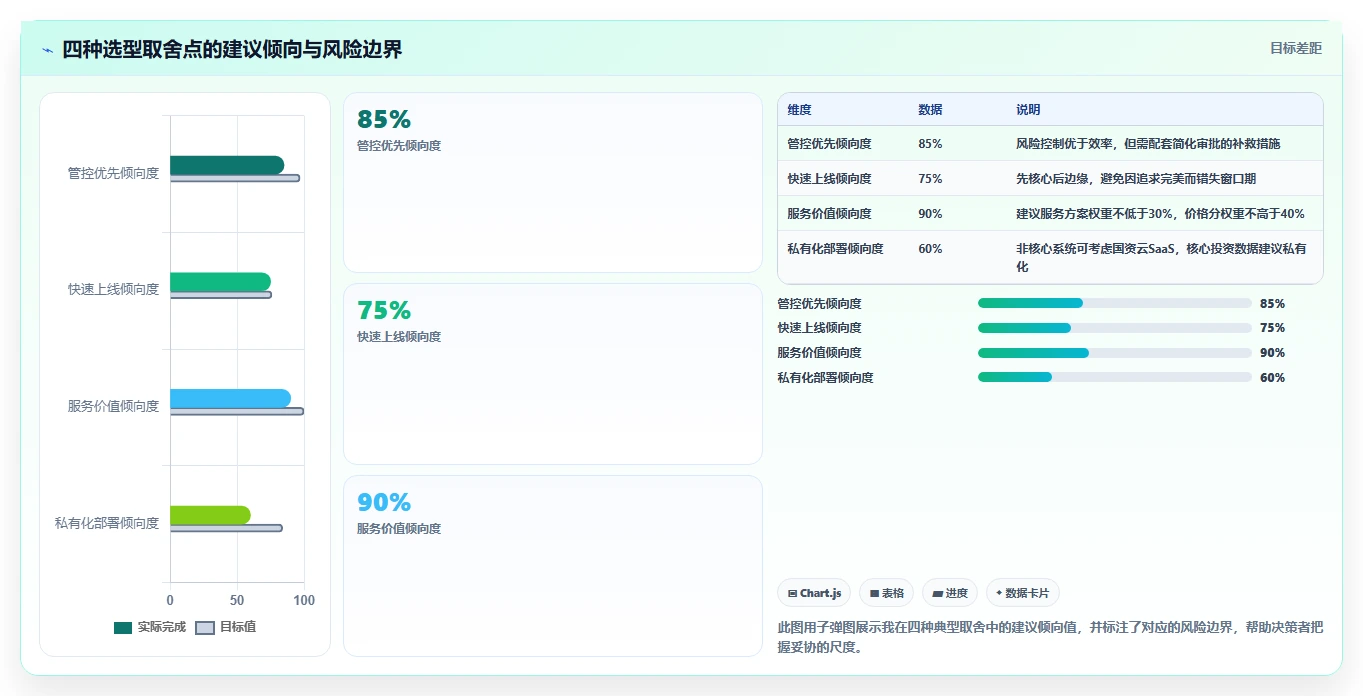The image size is (1363, 696).
Task: Click the 60% cell in the table
Action: tap(930, 248)
